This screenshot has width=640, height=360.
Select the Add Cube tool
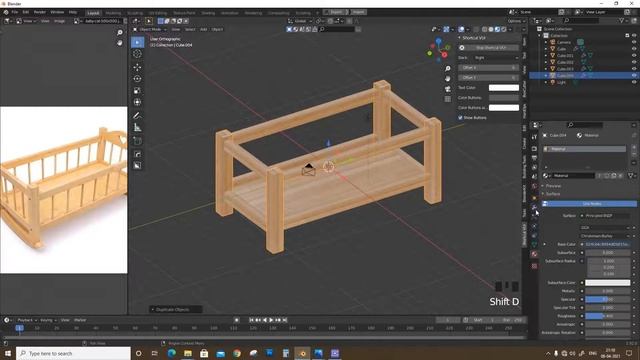pyautogui.click(x=138, y=141)
